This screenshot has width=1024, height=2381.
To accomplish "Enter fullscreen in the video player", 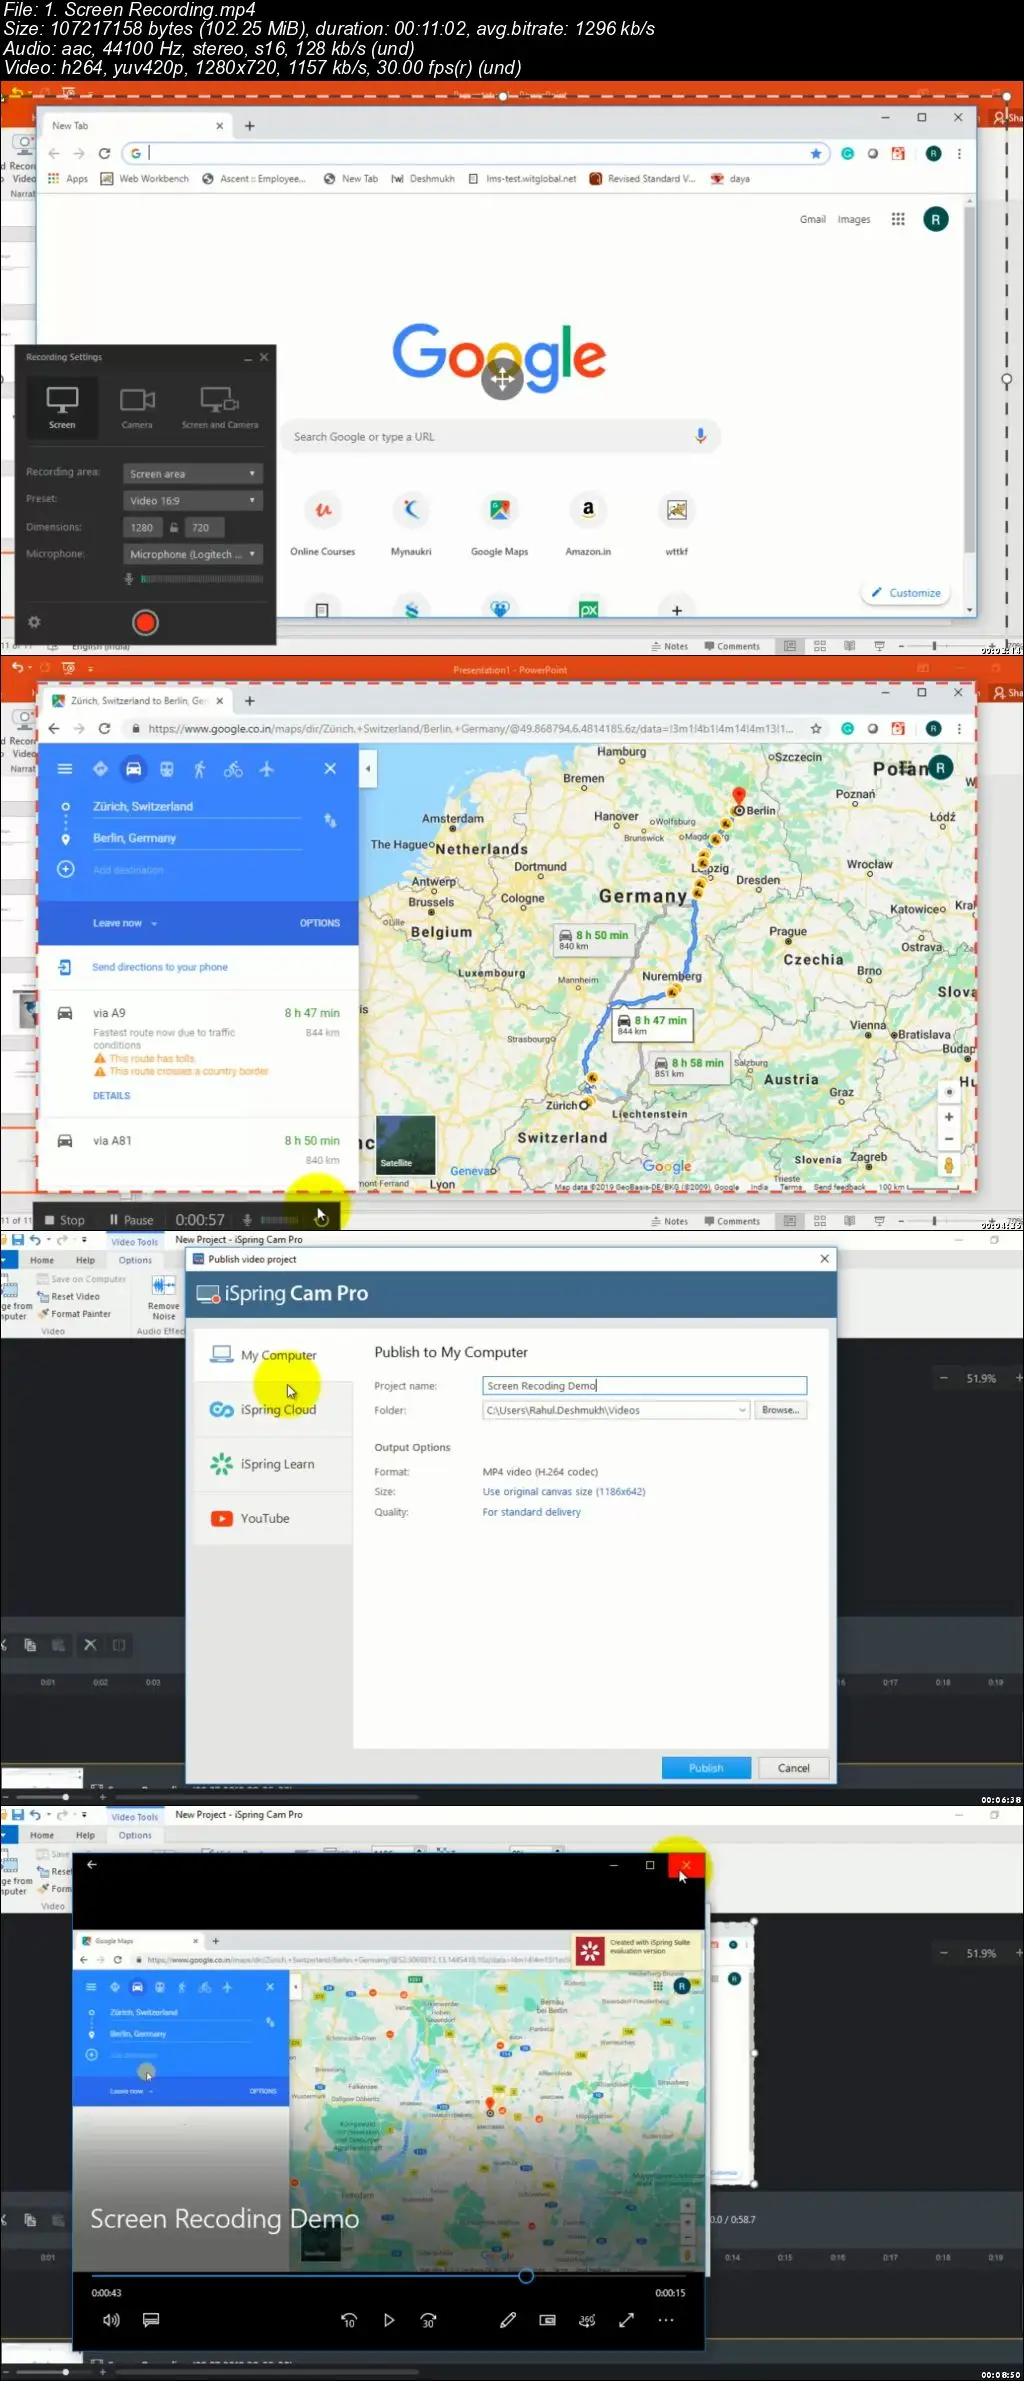I will [626, 2320].
